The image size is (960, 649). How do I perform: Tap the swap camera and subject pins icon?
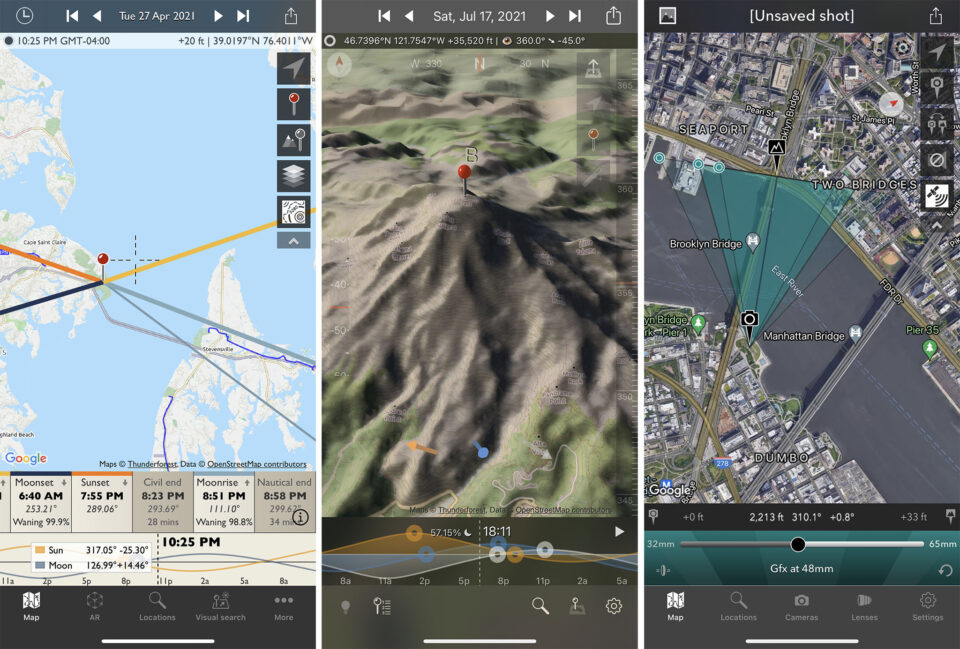tap(937, 124)
